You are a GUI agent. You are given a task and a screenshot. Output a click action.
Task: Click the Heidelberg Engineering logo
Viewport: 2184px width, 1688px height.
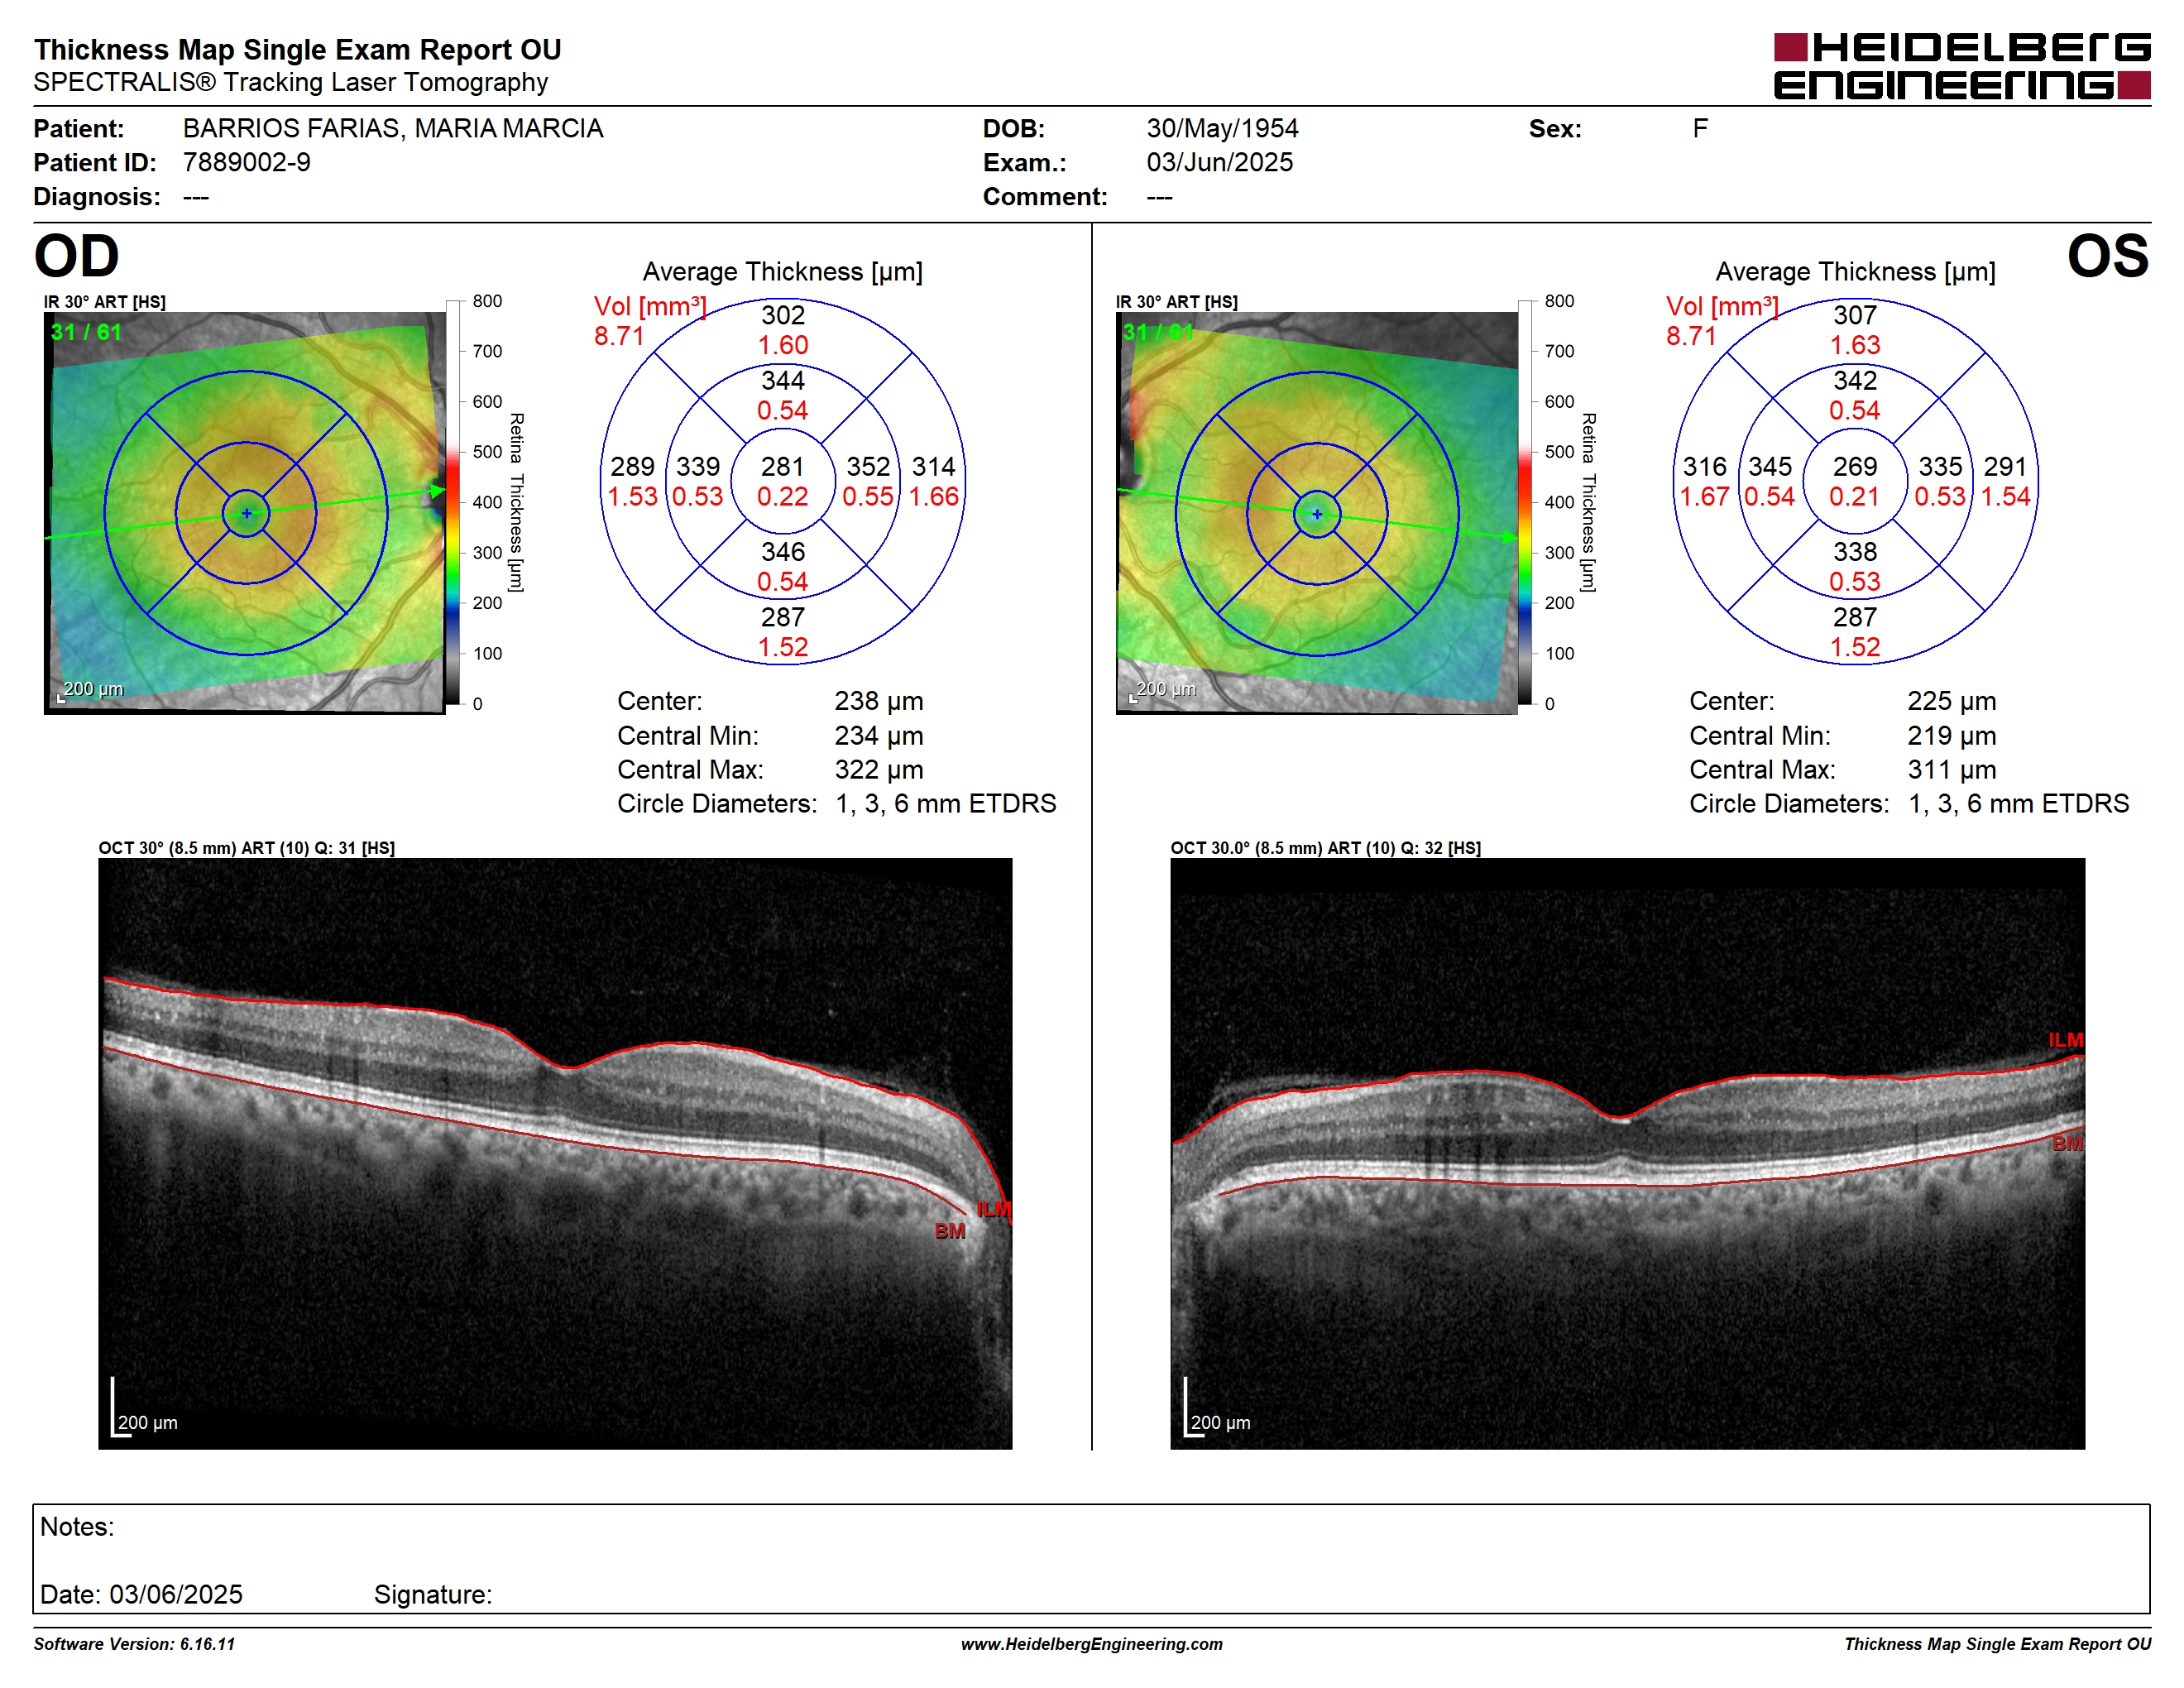[x=1961, y=67]
